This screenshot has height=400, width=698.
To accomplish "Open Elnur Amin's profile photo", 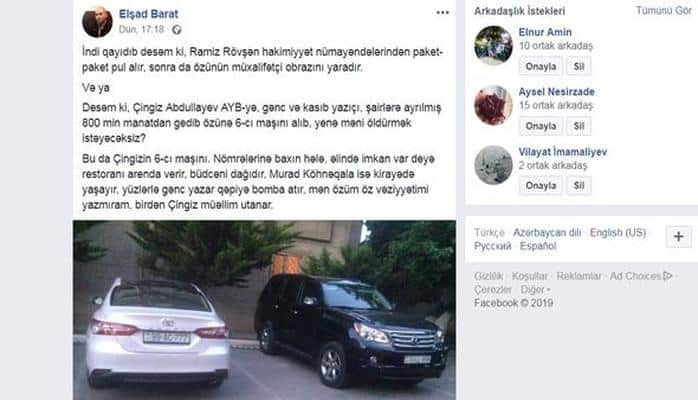I will click(493, 45).
